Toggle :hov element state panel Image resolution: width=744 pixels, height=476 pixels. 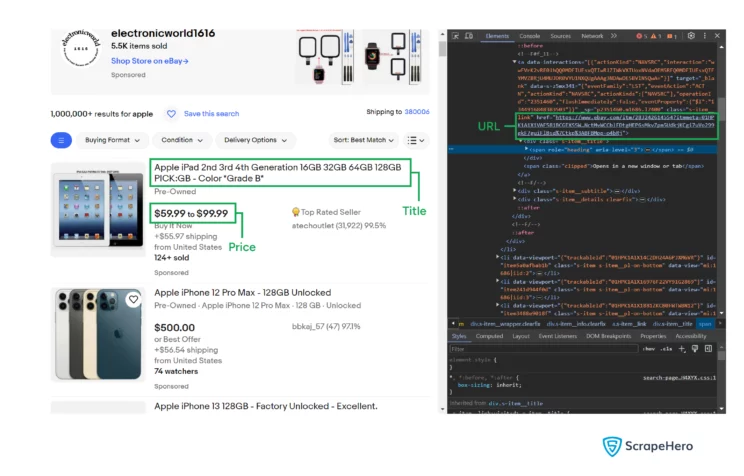coord(649,349)
